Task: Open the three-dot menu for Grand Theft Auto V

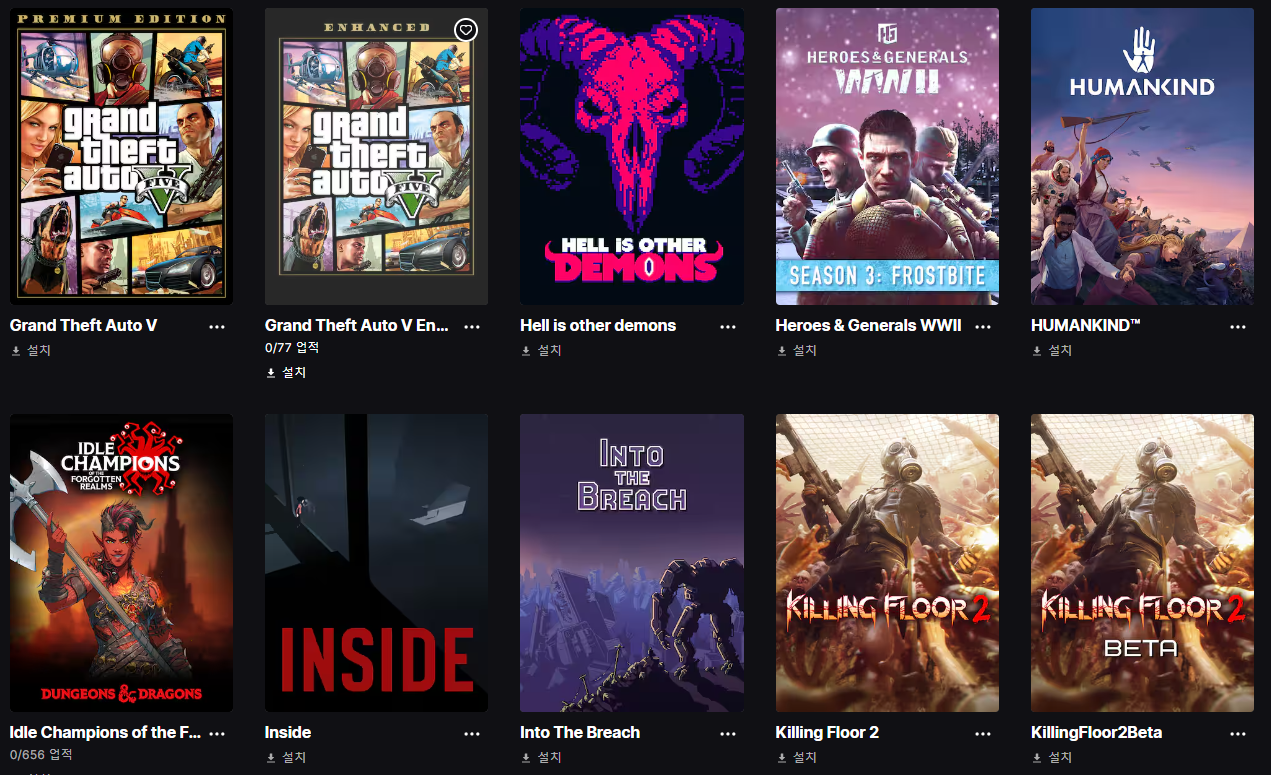Action: pyautogui.click(x=217, y=327)
